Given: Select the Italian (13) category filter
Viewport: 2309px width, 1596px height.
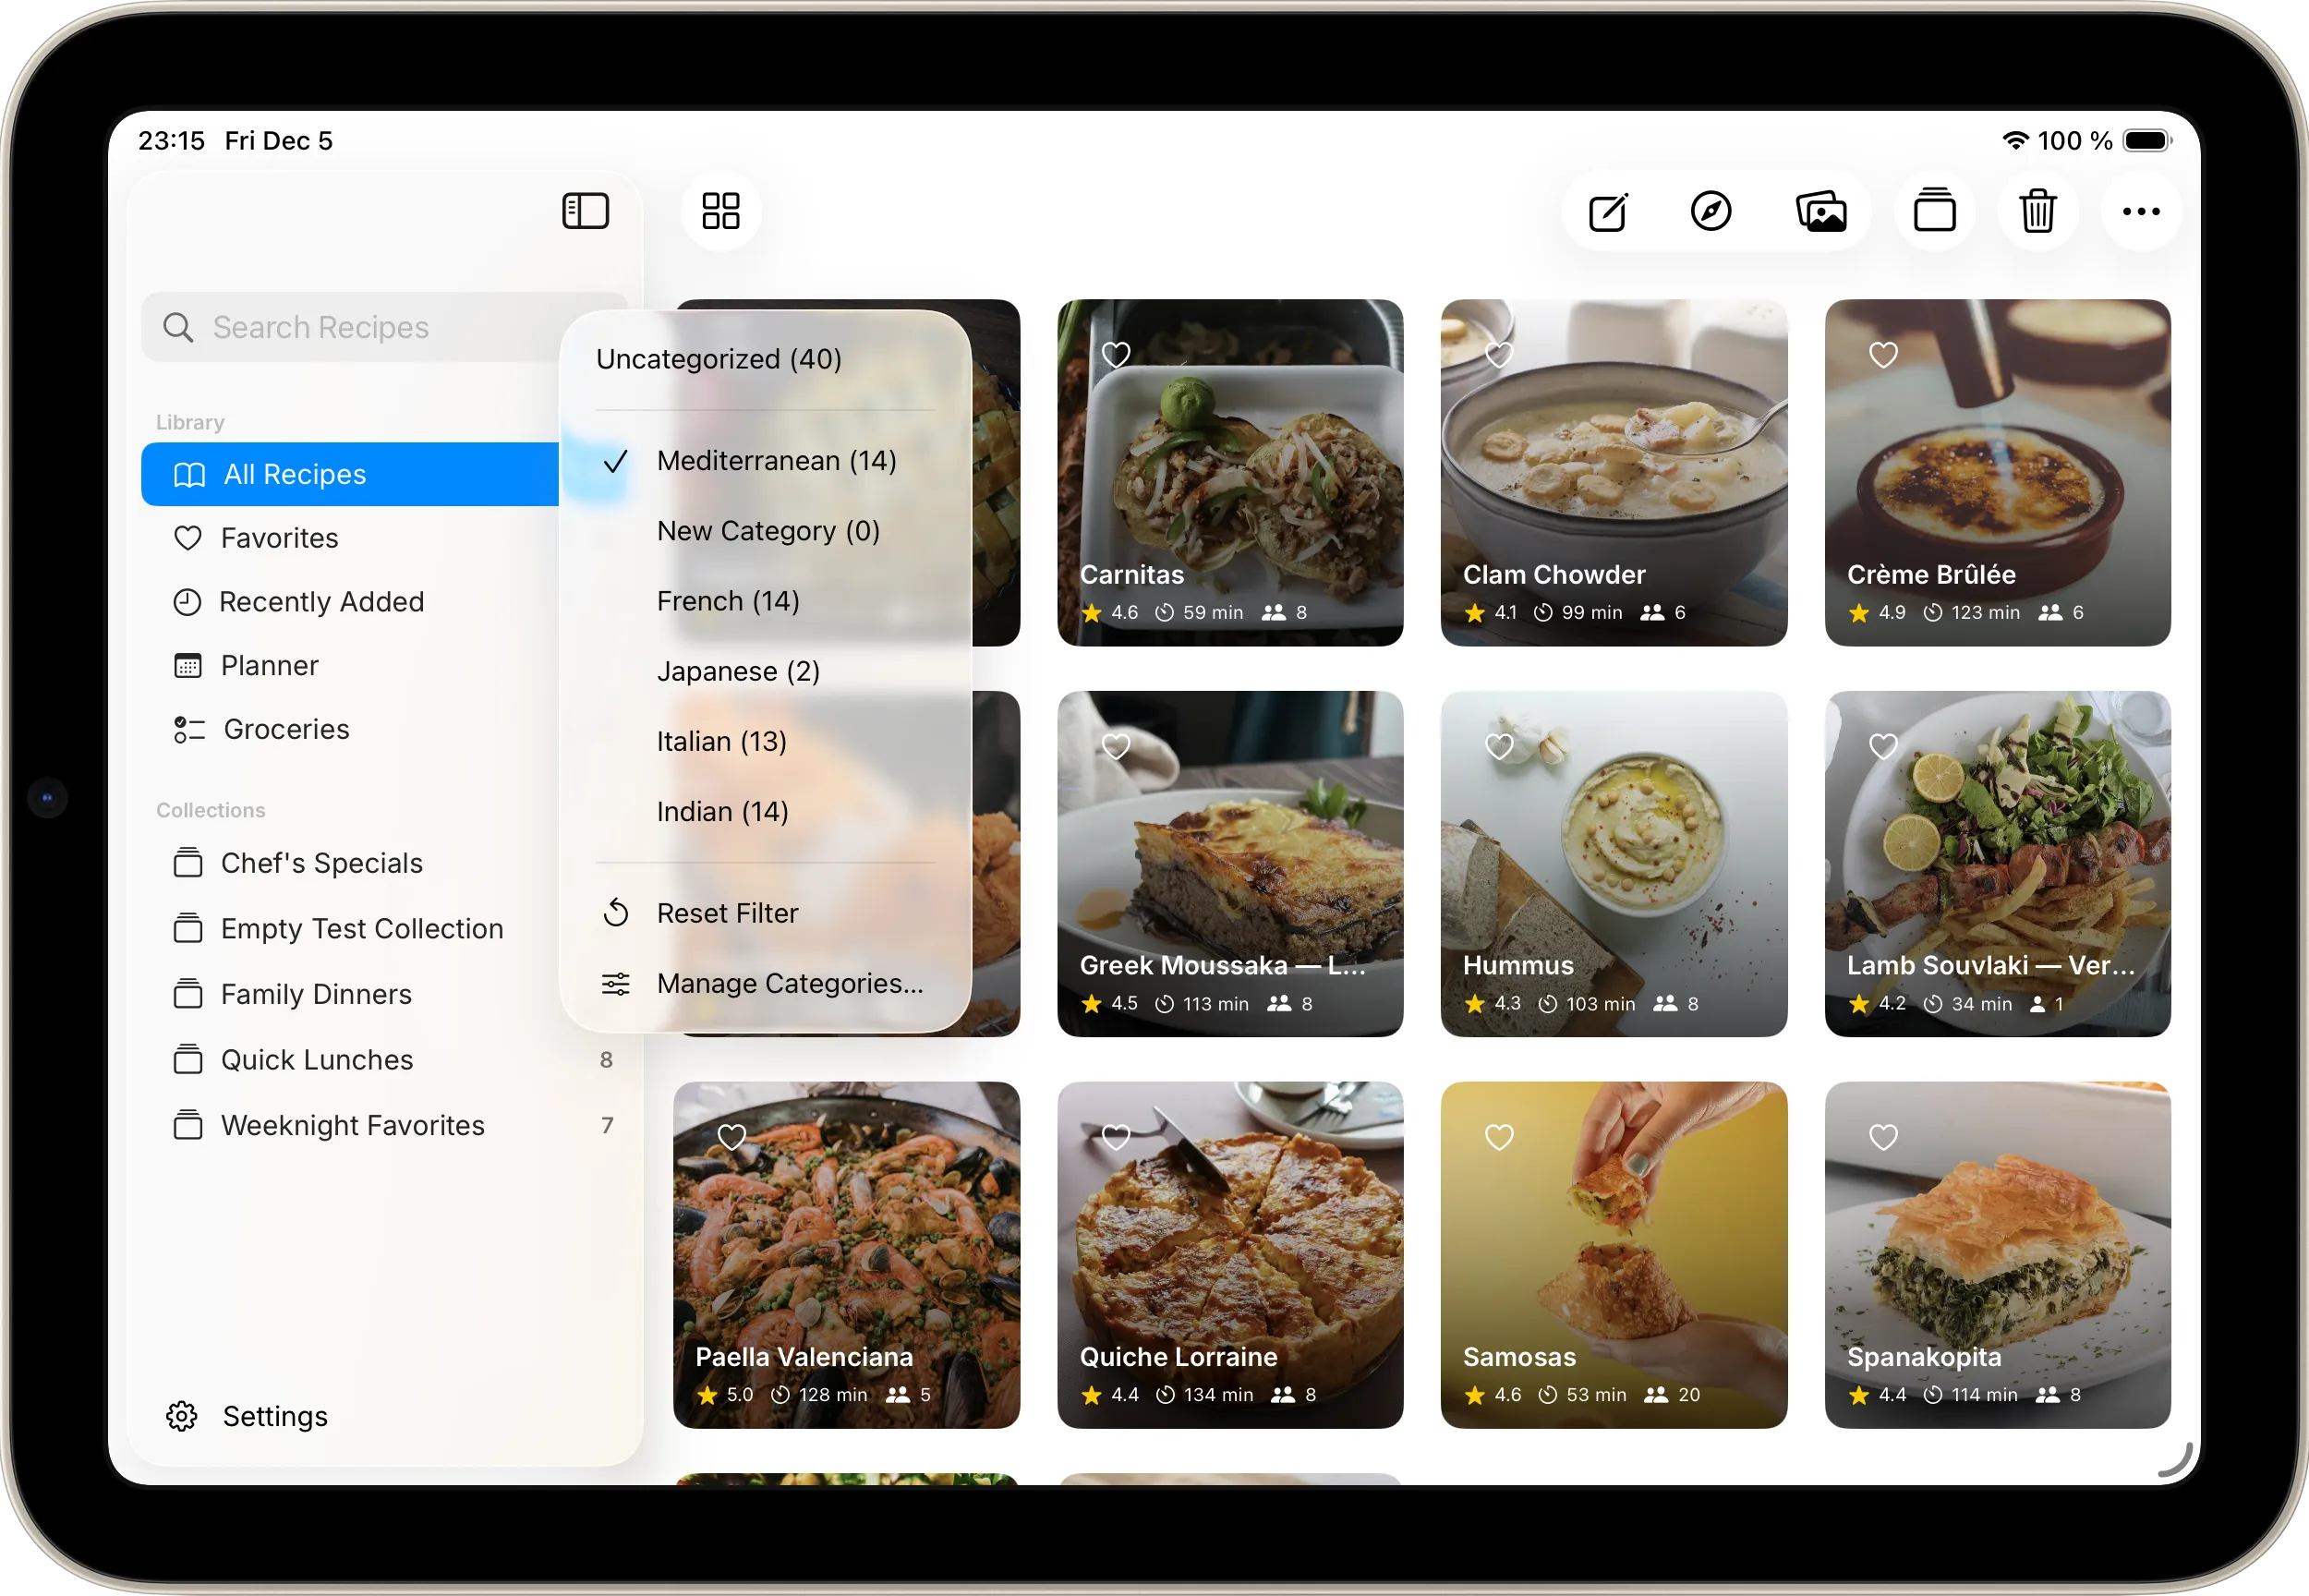Looking at the screenshot, I should pos(722,741).
